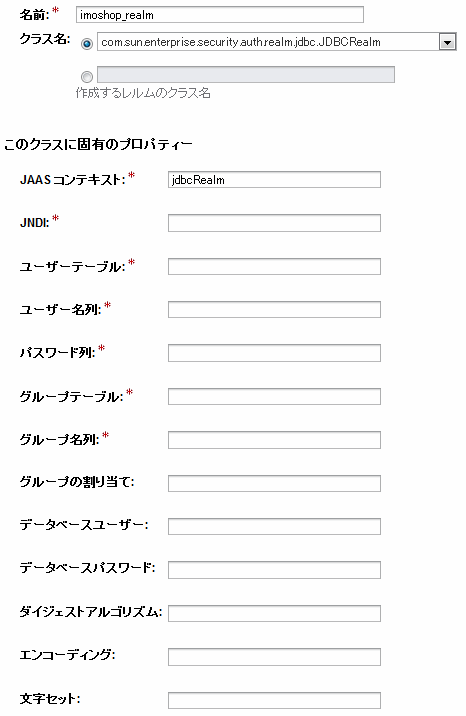Select the ダイジェストアルゴリズム text box
The image size is (466, 716).
[274, 613]
